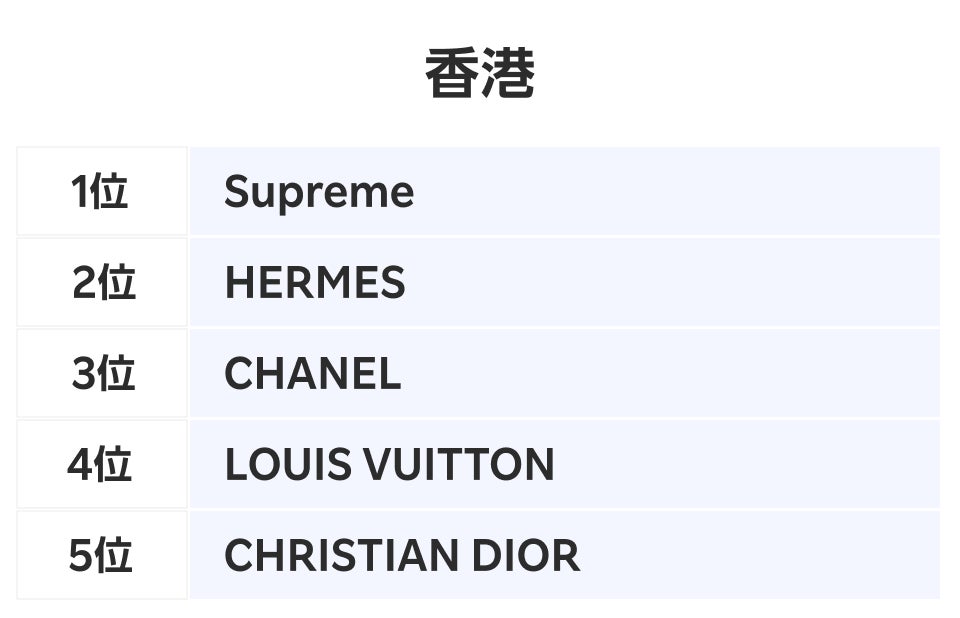Select the 3位 rank cell

click(x=101, y=374)
